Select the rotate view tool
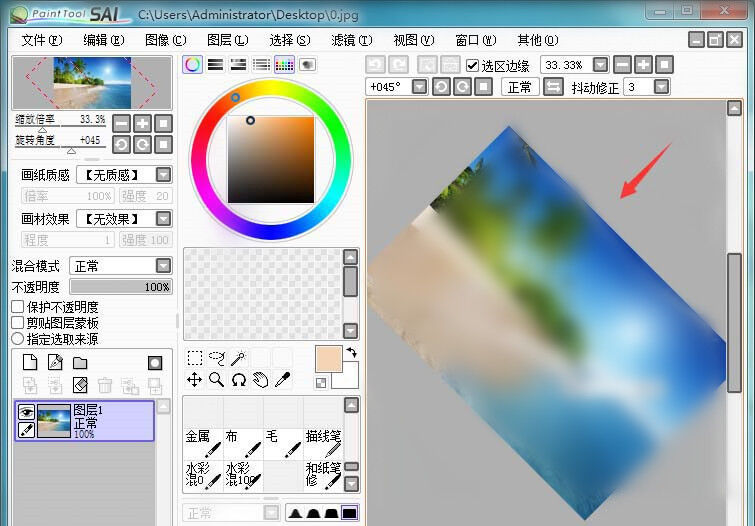 pos(239,380)
